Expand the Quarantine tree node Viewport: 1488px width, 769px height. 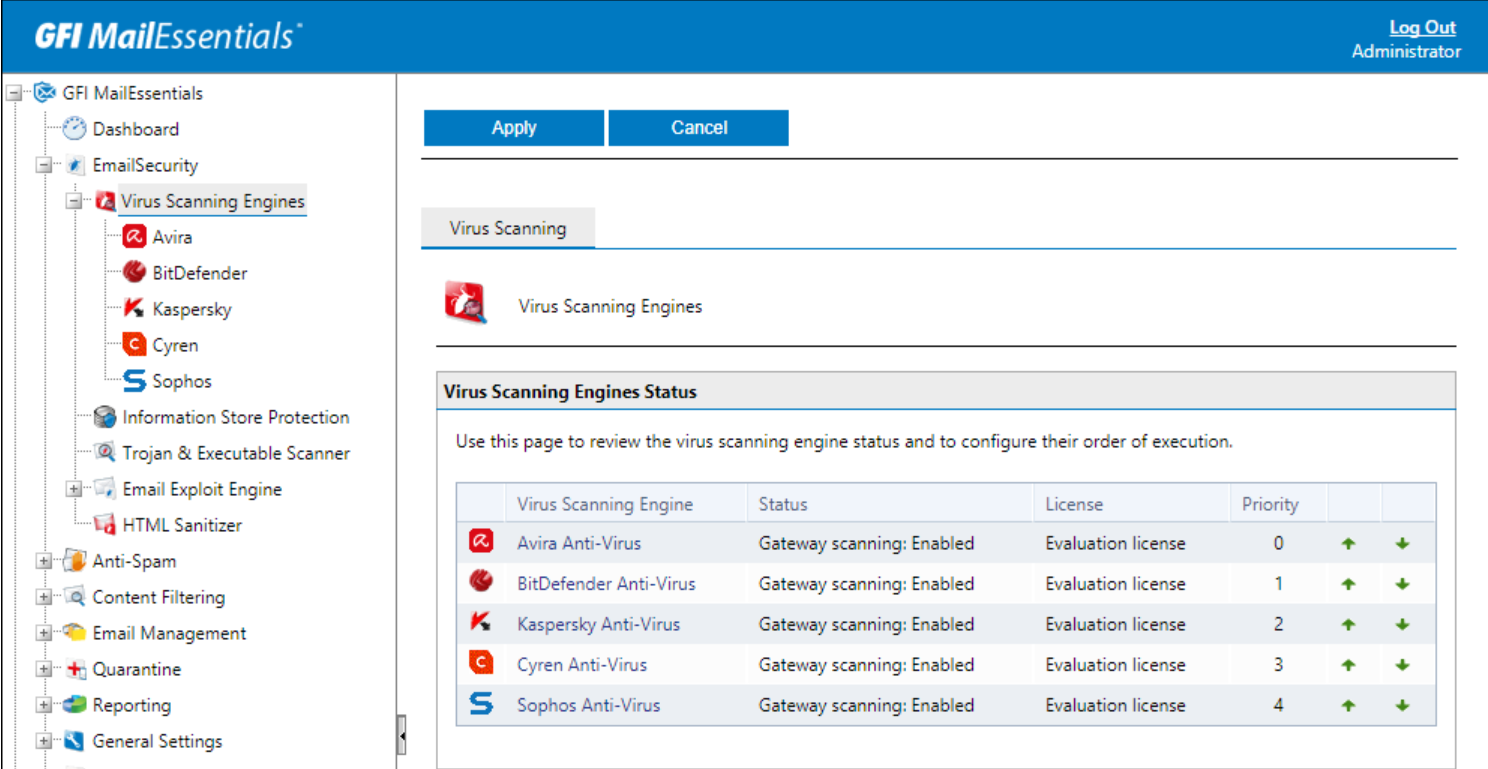[44, 669]
